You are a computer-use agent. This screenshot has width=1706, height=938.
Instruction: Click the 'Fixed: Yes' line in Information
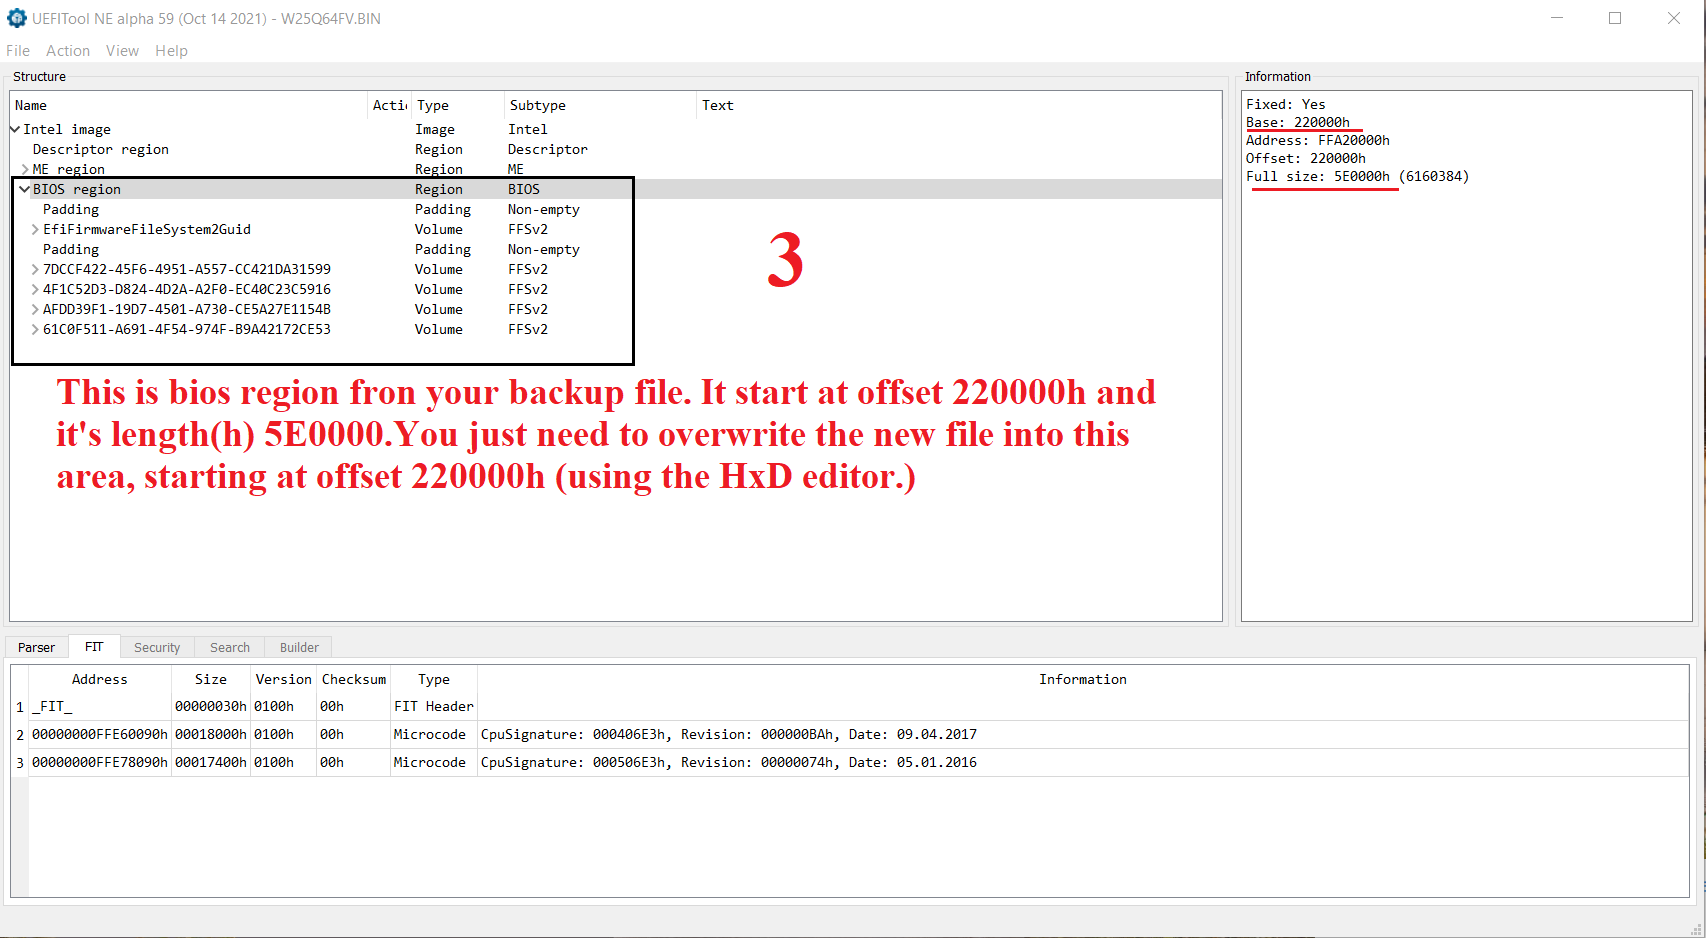(1286, 104)
